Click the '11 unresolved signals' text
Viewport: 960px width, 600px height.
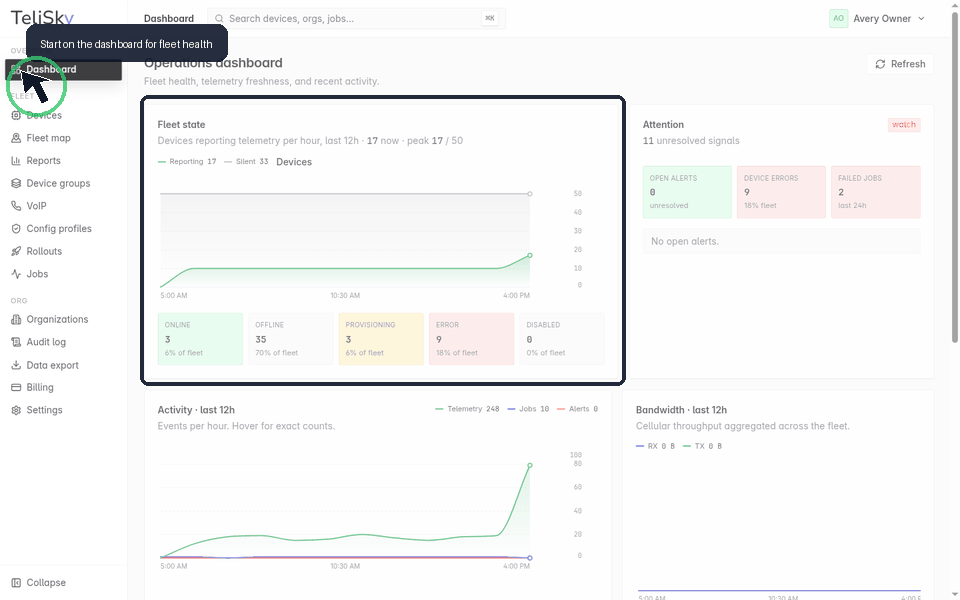click(x=691, y=141)
